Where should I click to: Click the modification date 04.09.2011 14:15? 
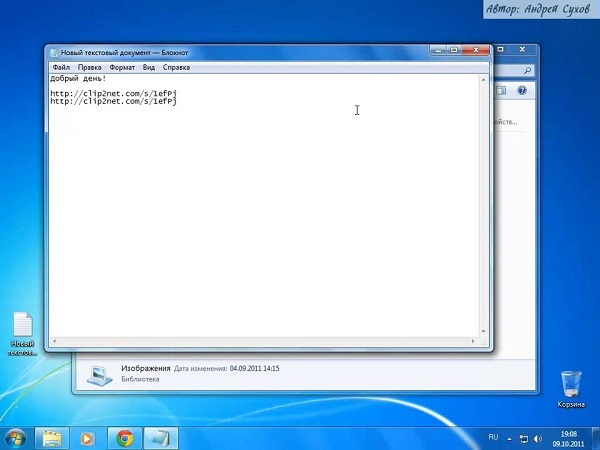click(254, 368)
